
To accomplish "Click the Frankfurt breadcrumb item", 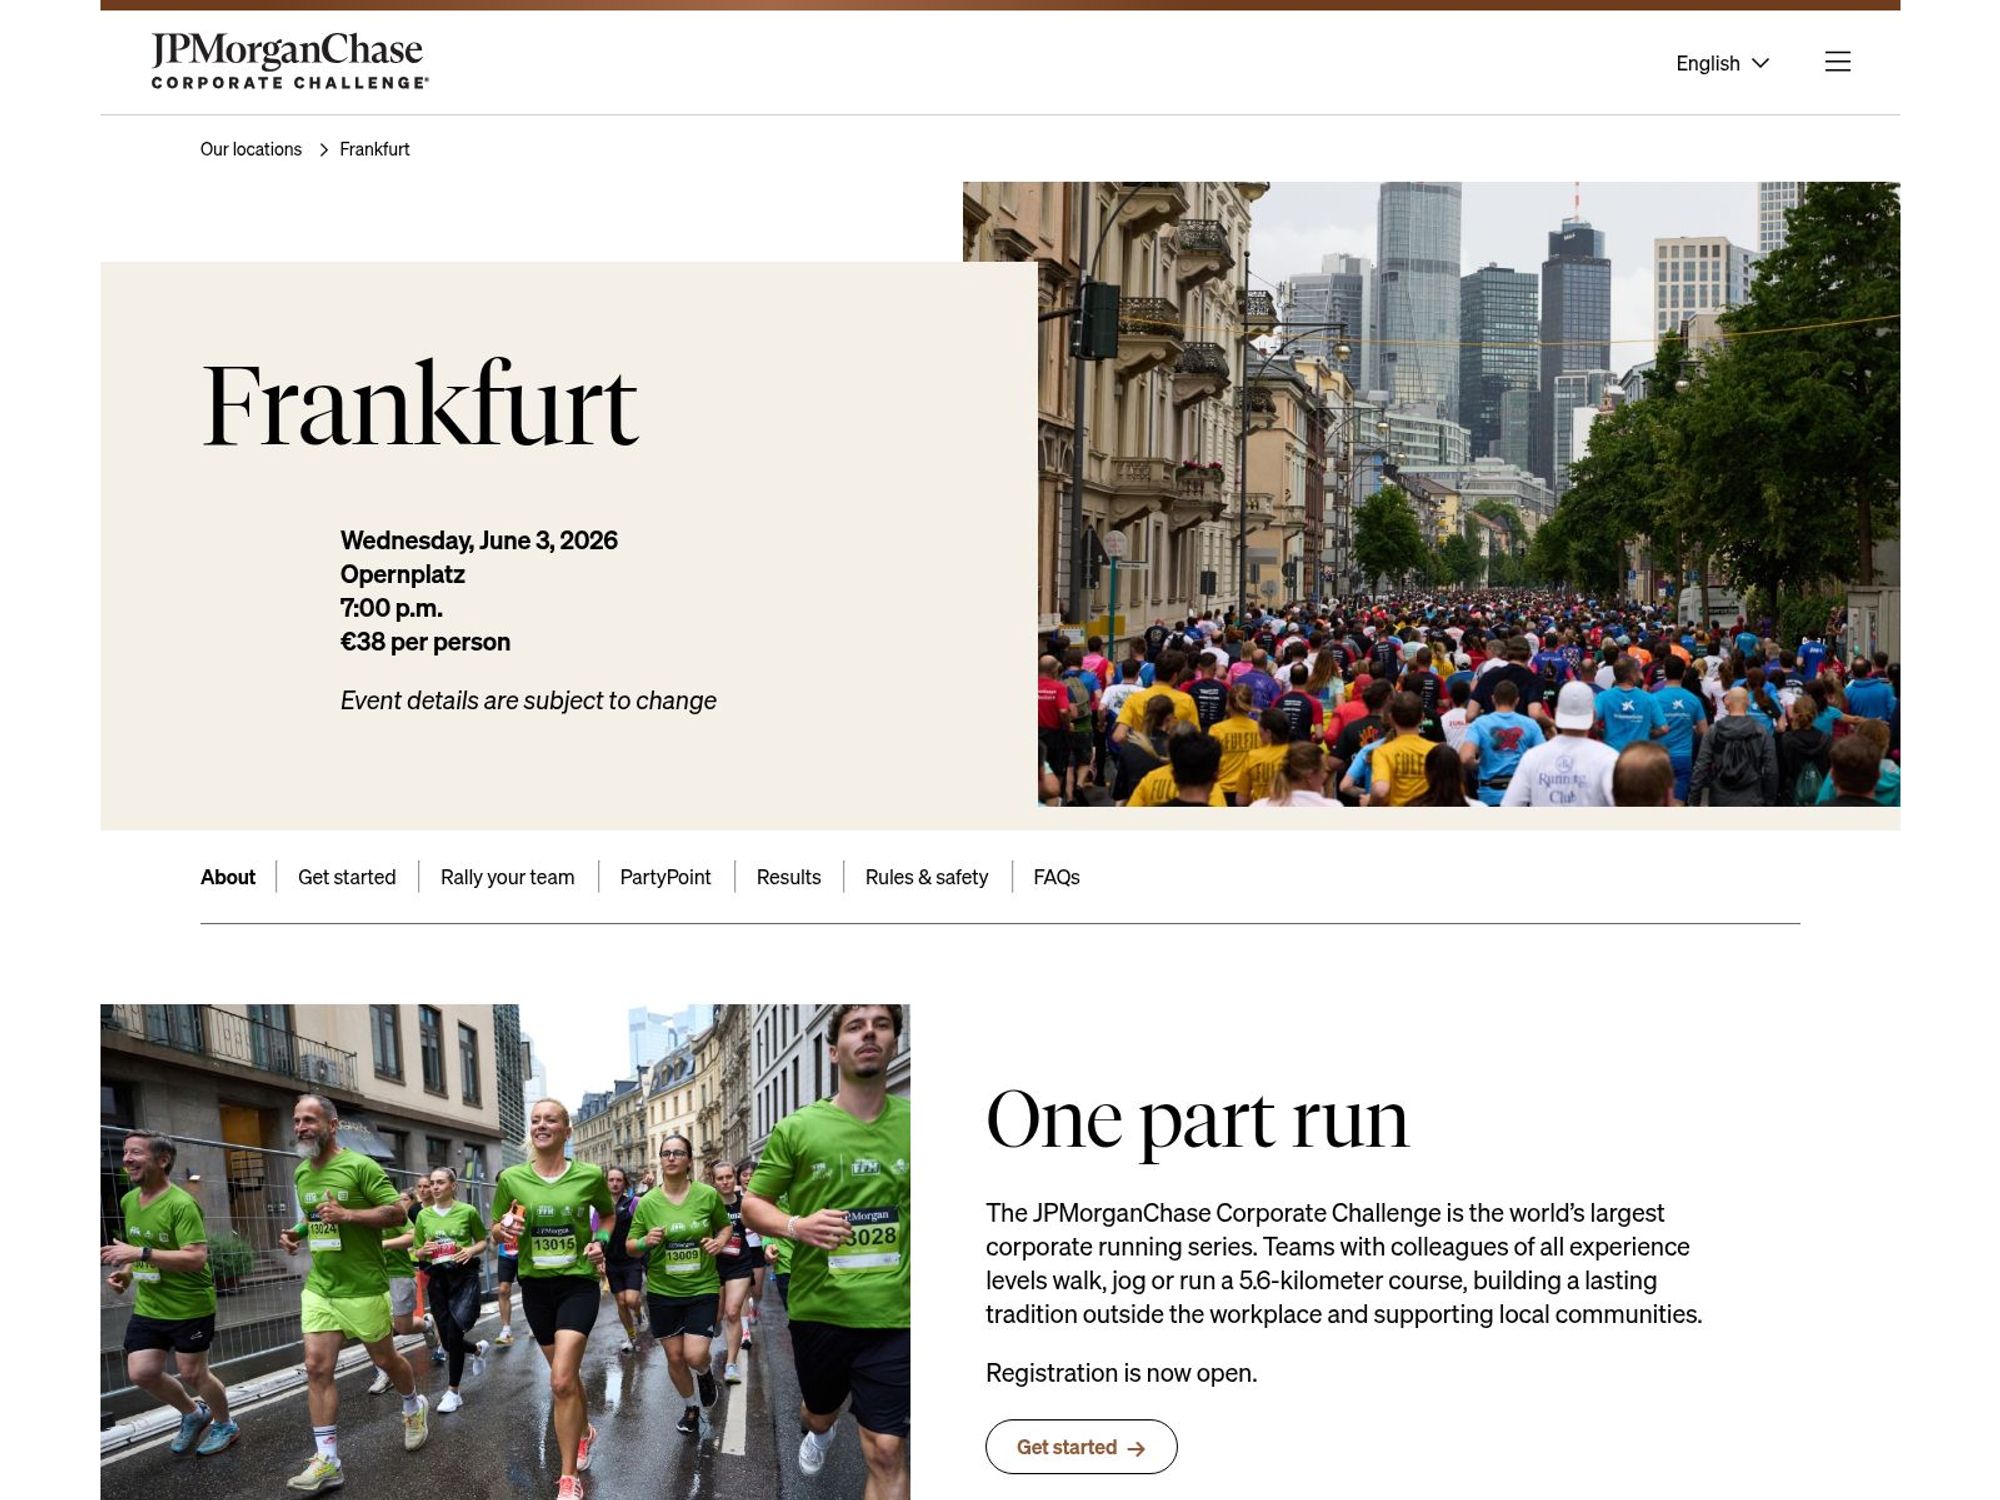I will pos(373,149).
